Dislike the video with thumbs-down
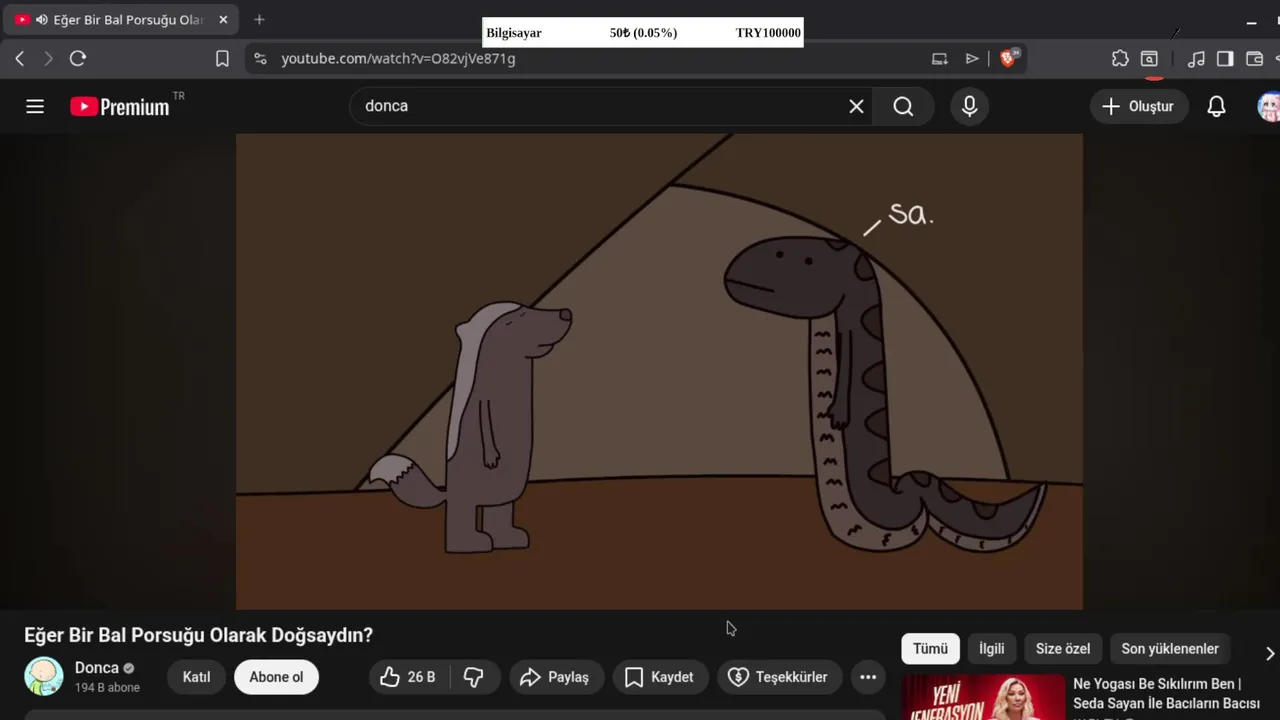The height and width of the screenshot is (720, 1280). click(x=474, y=677)
